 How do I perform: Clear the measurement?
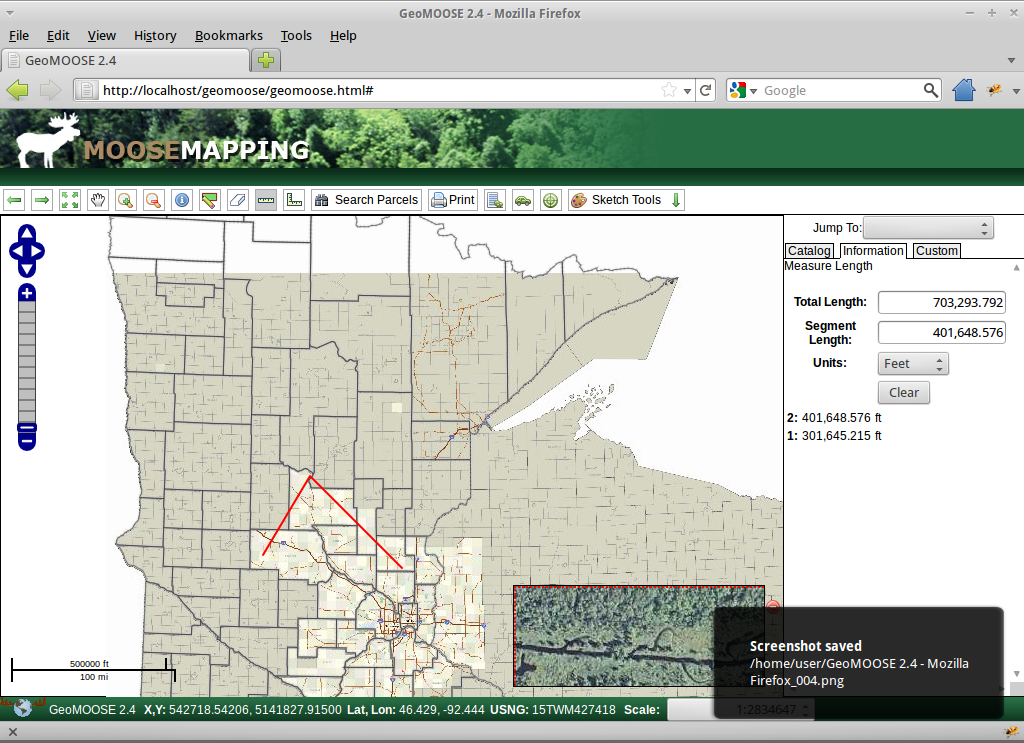point(904,392)
